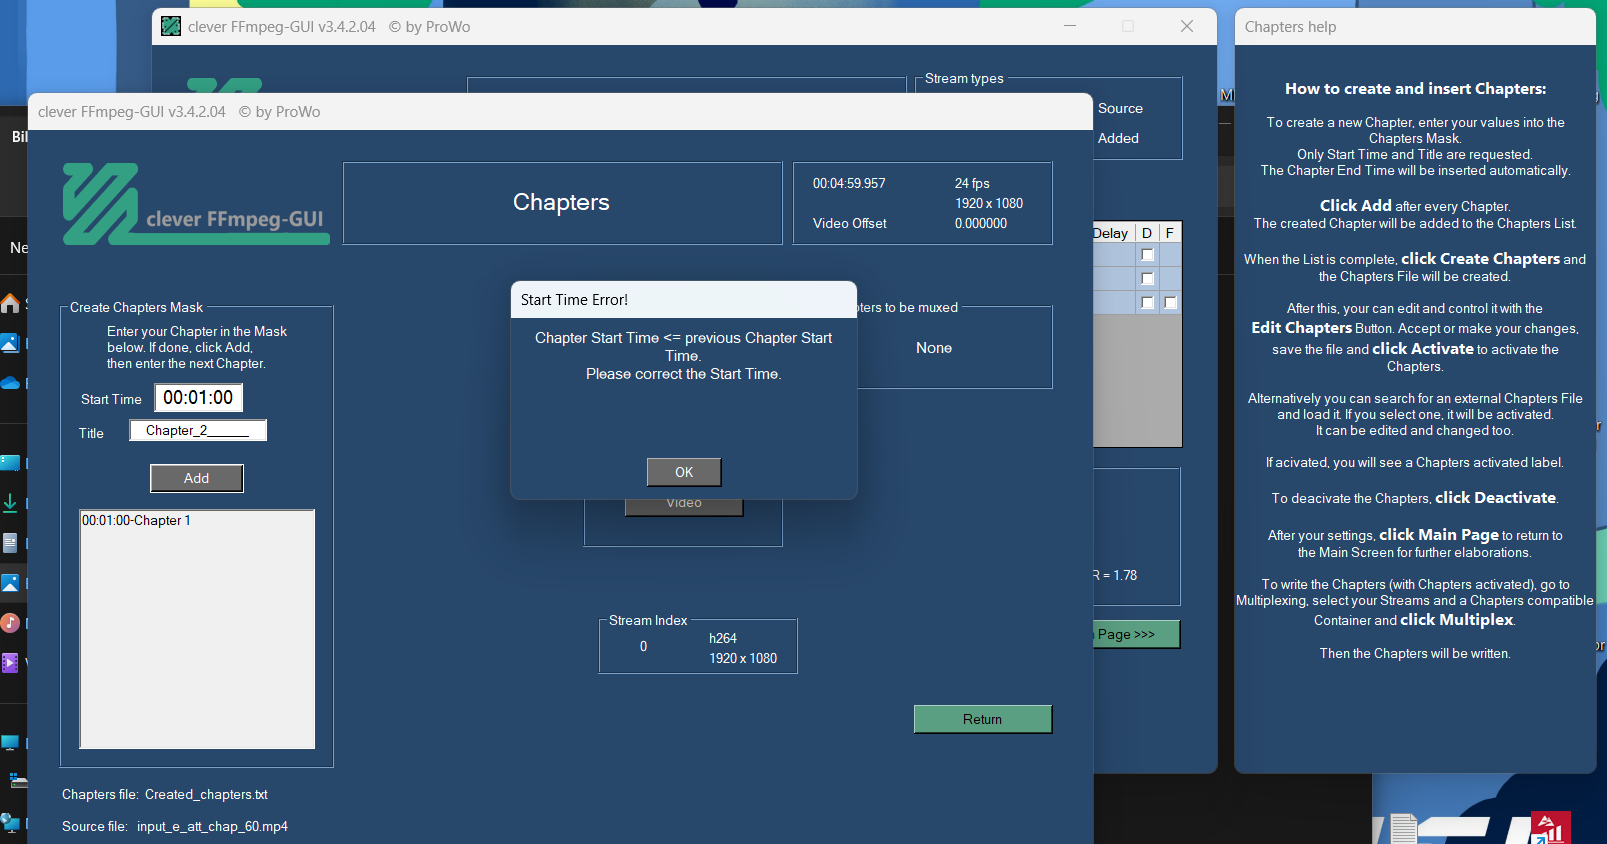Click the 24 fps value
This screenshot has height=844, width=1607.
[972, 184]
